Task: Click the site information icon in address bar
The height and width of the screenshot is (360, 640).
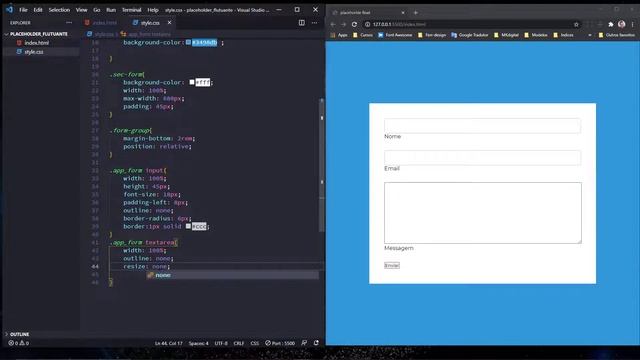Action: [367, 24]
